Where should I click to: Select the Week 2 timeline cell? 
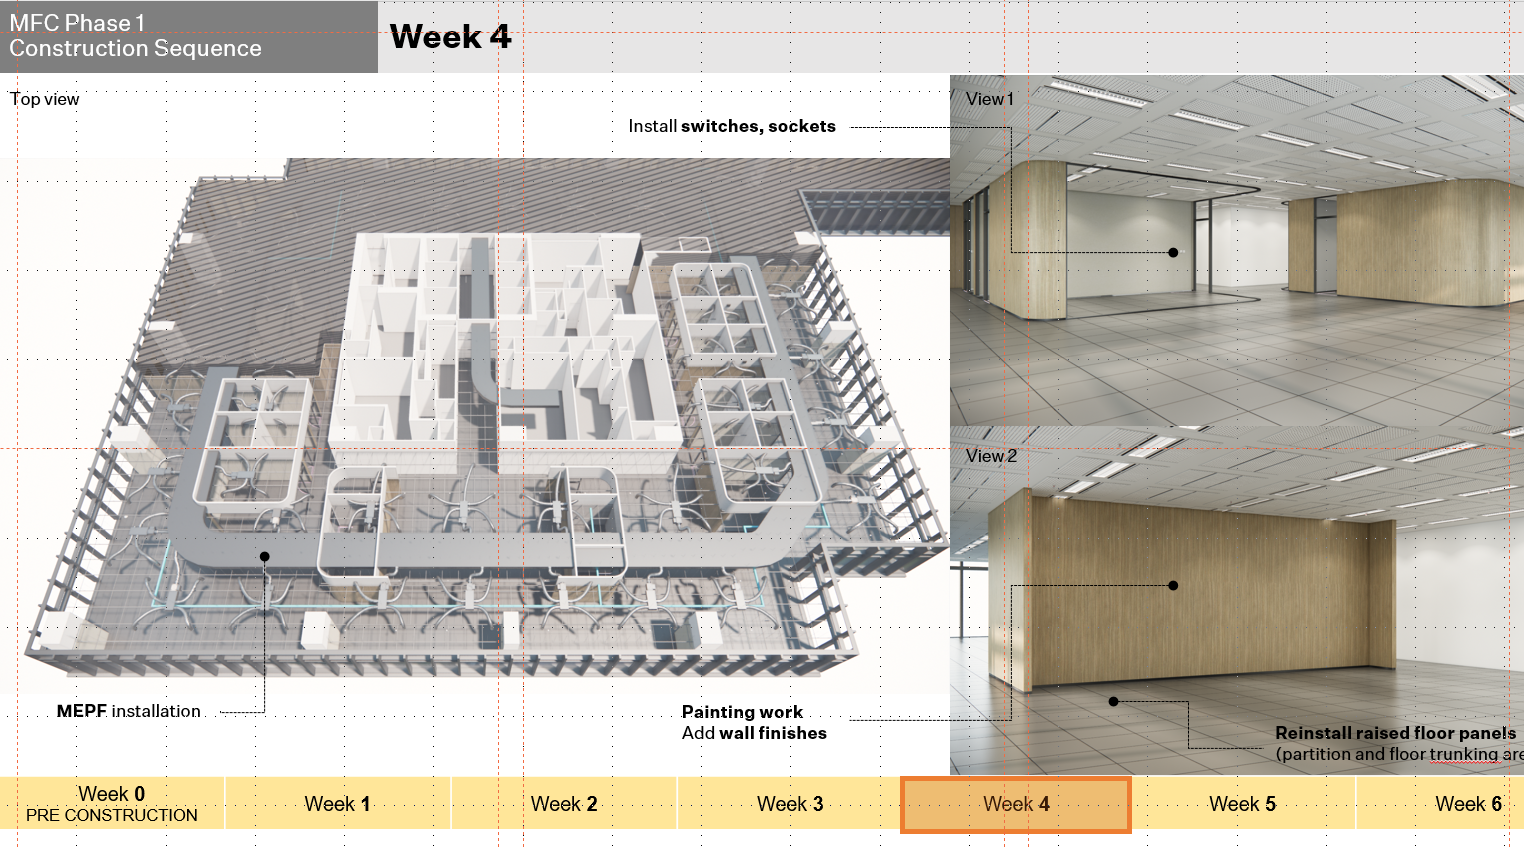point(564,804)
